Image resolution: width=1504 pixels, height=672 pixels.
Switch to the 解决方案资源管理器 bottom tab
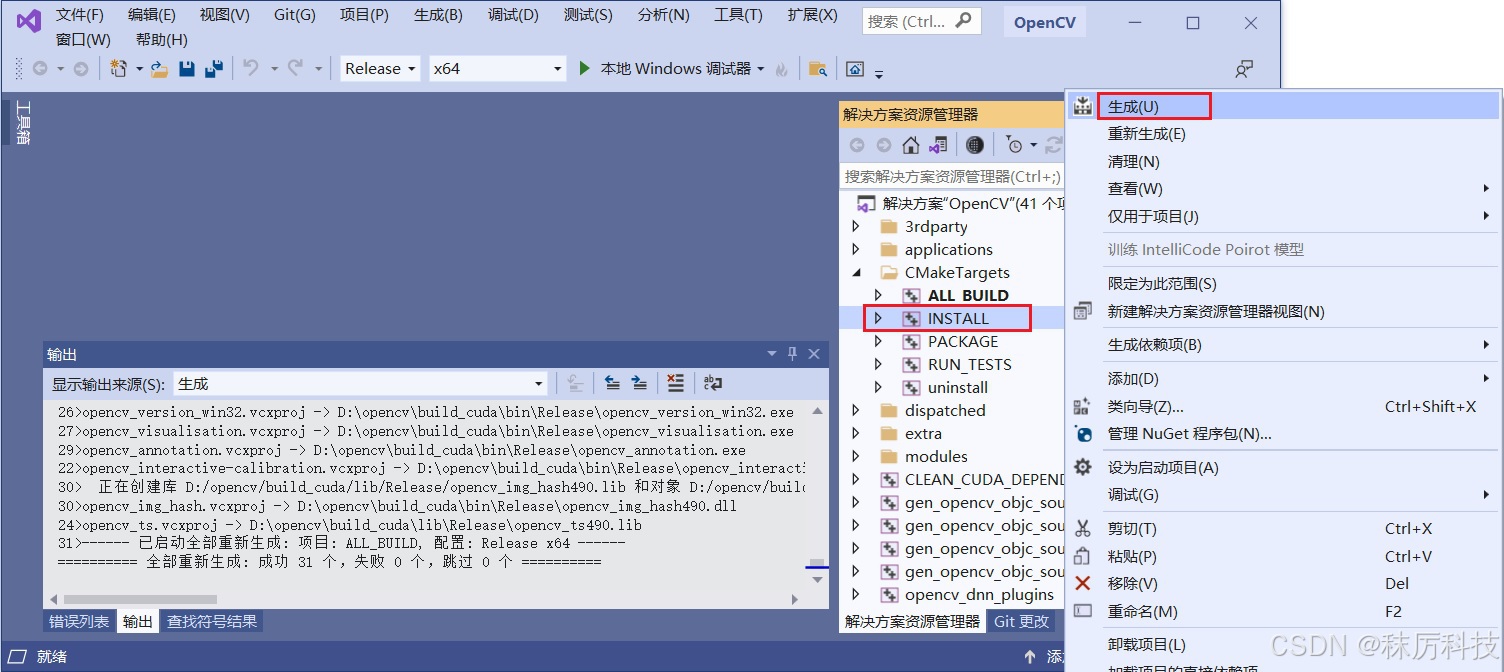click(912, 621)
